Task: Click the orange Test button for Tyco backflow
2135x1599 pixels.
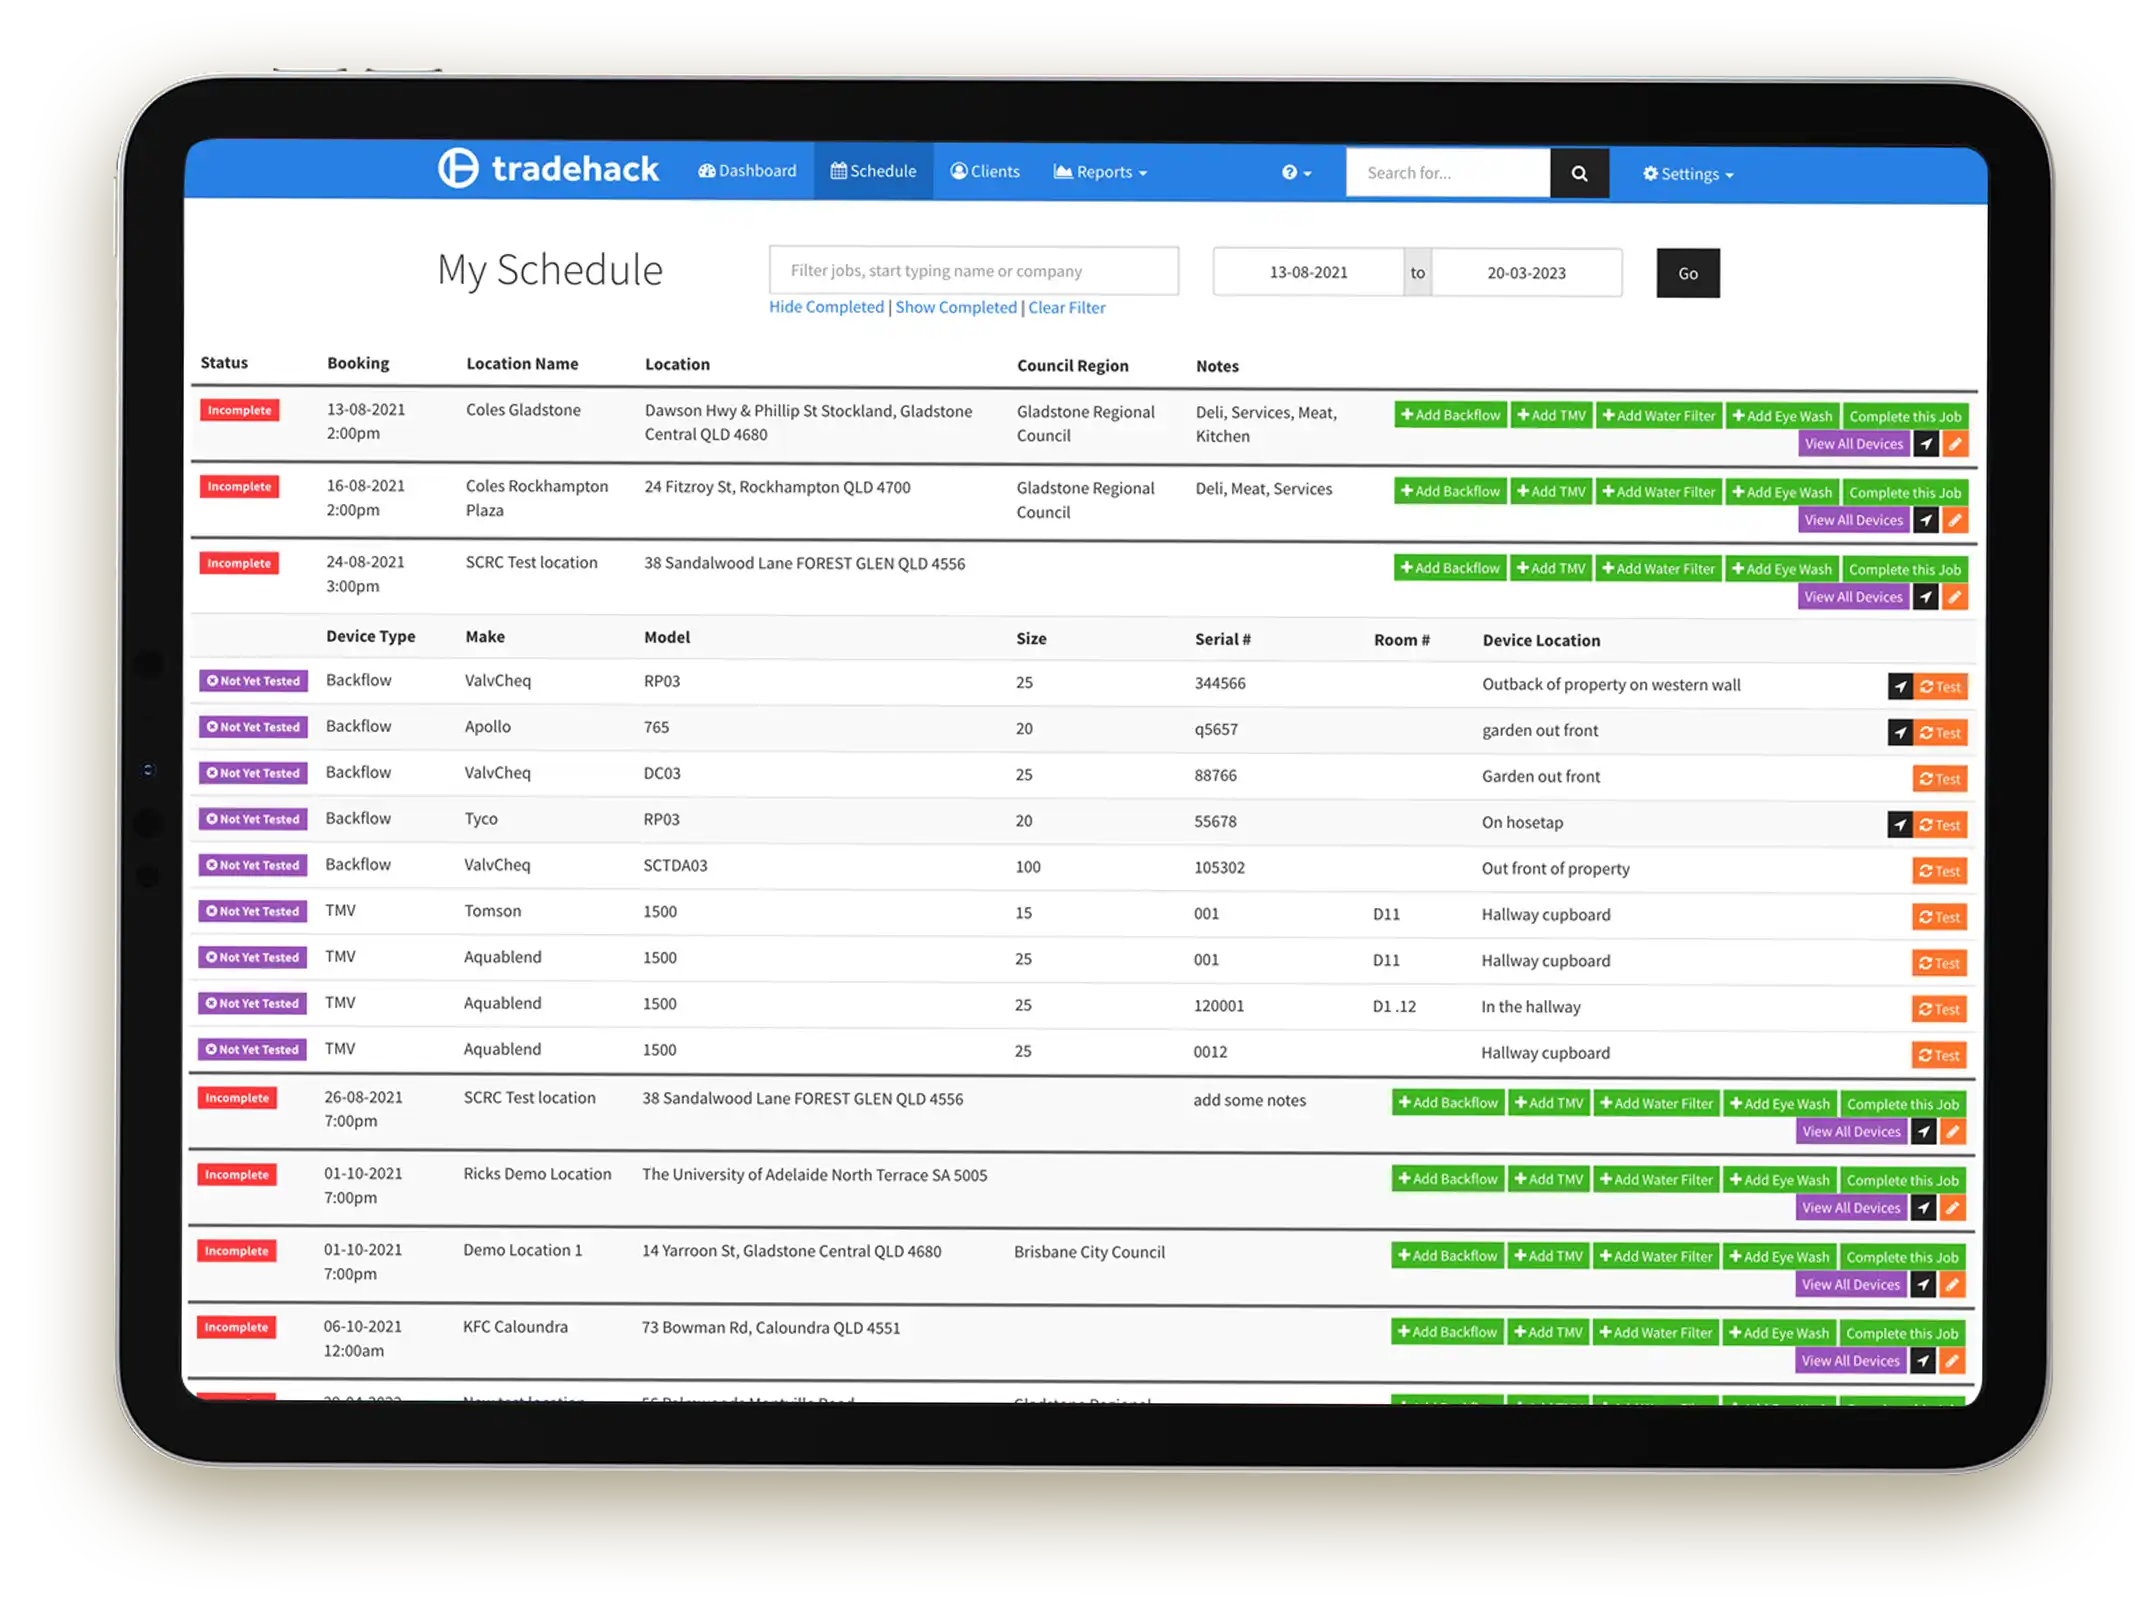Action: point(1940,825)
